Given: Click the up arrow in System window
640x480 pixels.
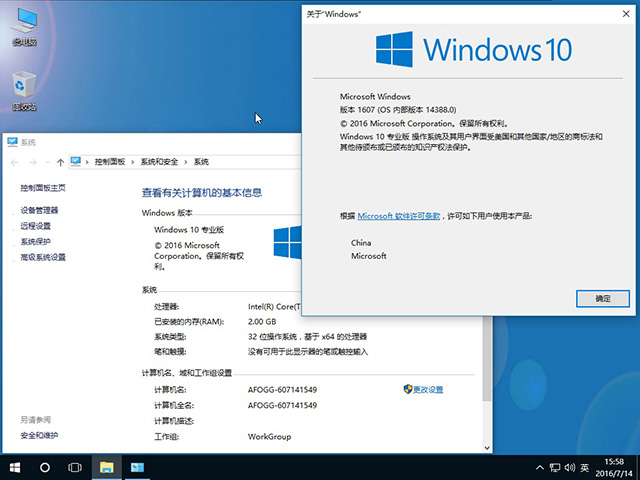Looking at the screenshot, I should 60,162.
